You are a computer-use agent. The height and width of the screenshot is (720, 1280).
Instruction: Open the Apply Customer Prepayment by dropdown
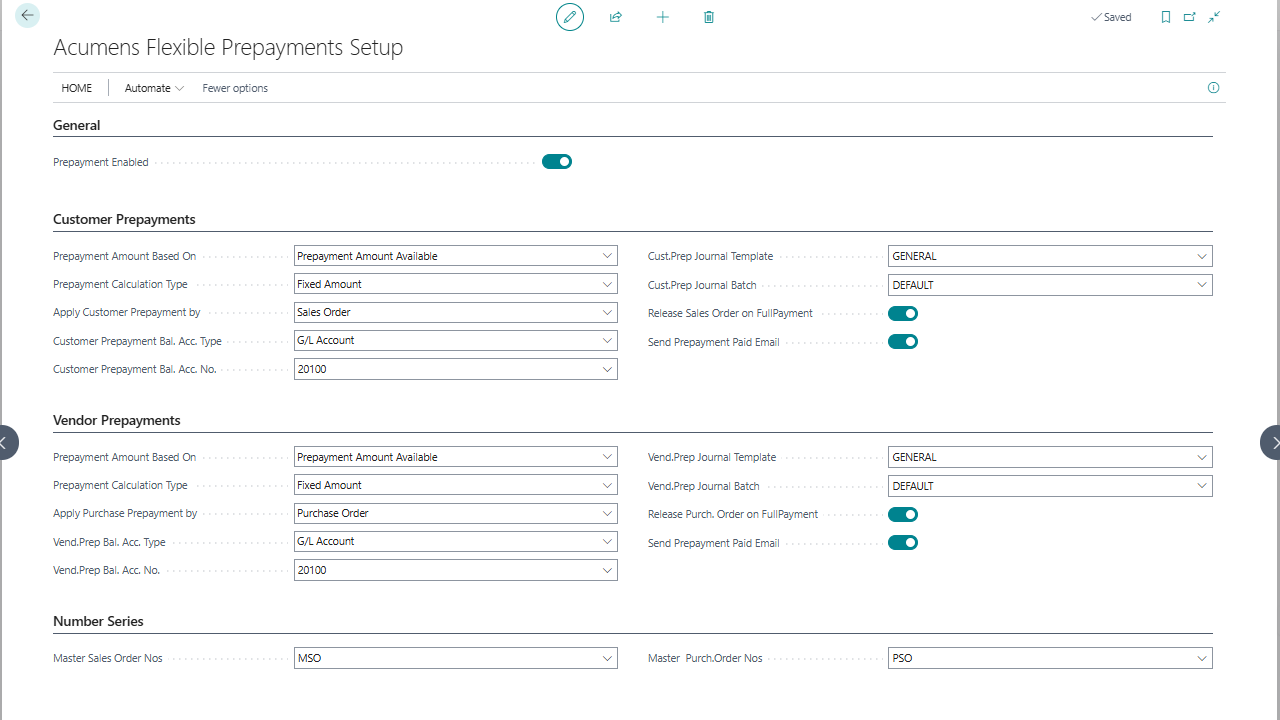(x=607, y=311)
